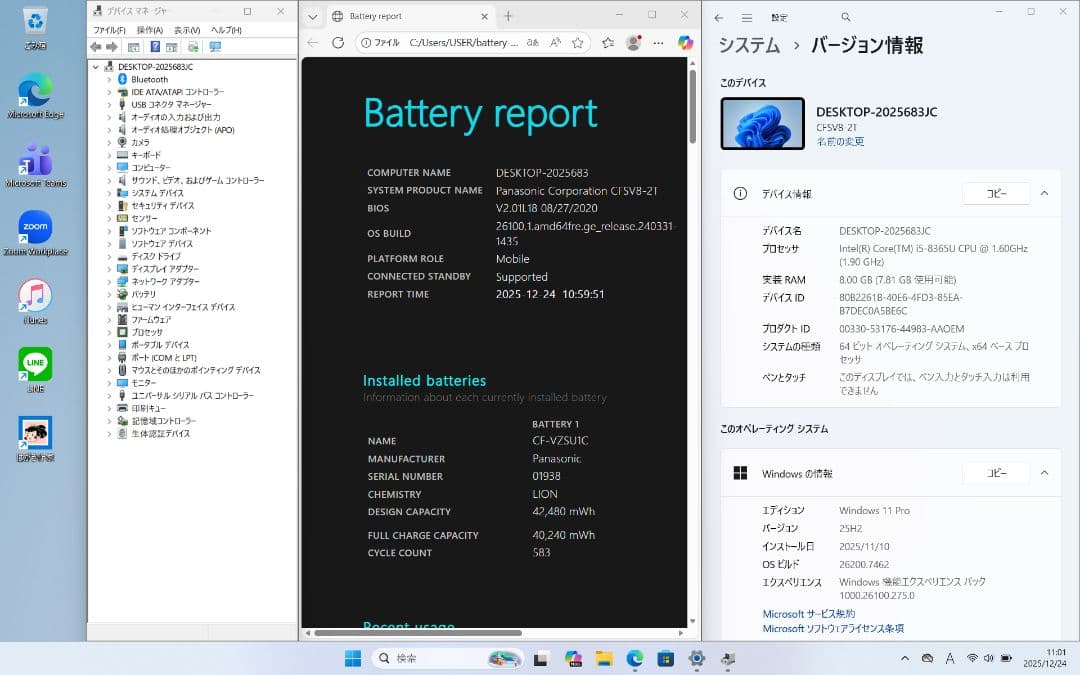
Task: Reload the Battery report page in Edge
Action: click(x=338, y=43)
